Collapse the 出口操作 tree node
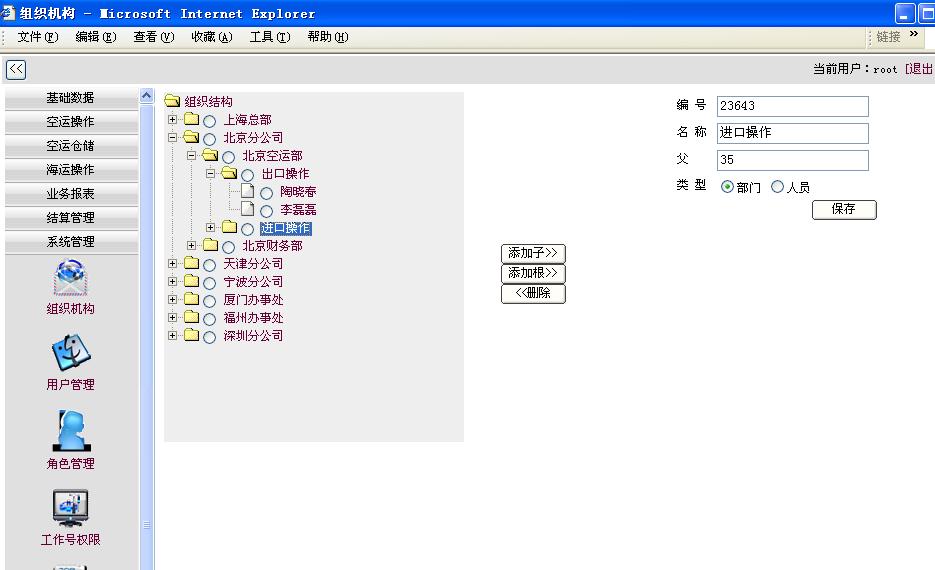This screenshot has height=570, width=935. click(x=210, y=174)
